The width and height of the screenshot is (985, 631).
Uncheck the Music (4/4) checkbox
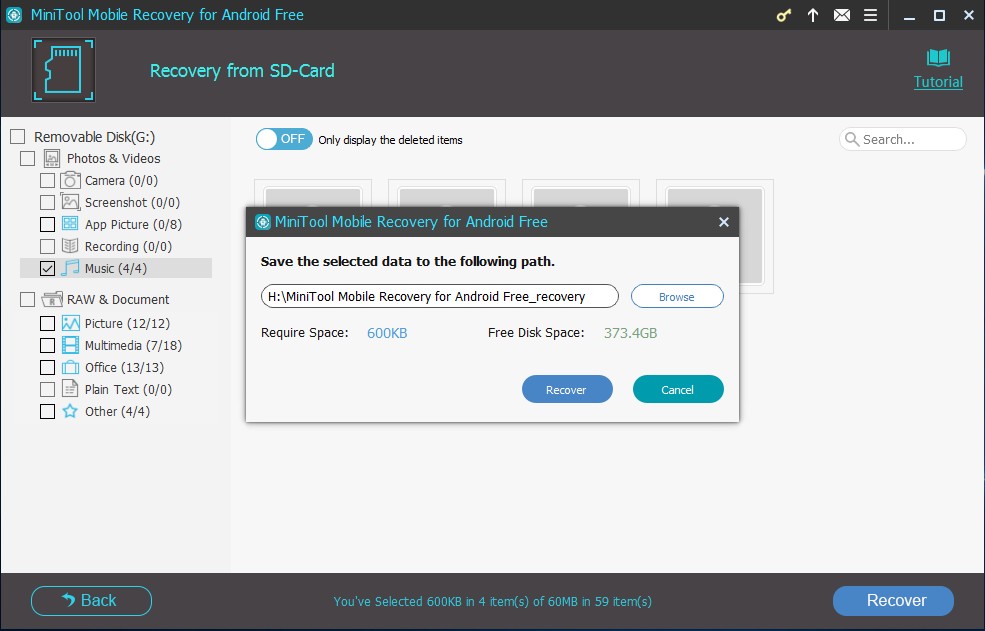[47, 268]
